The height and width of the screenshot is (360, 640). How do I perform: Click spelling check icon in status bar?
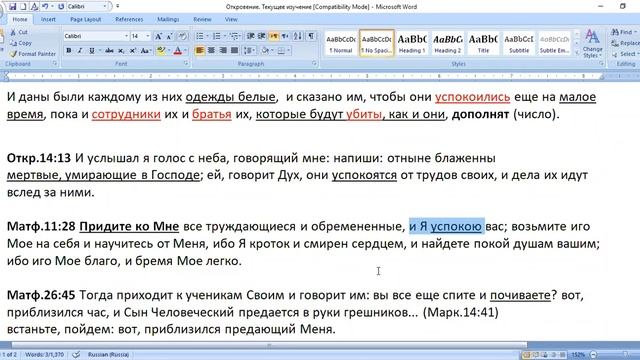tap(76, 354)
